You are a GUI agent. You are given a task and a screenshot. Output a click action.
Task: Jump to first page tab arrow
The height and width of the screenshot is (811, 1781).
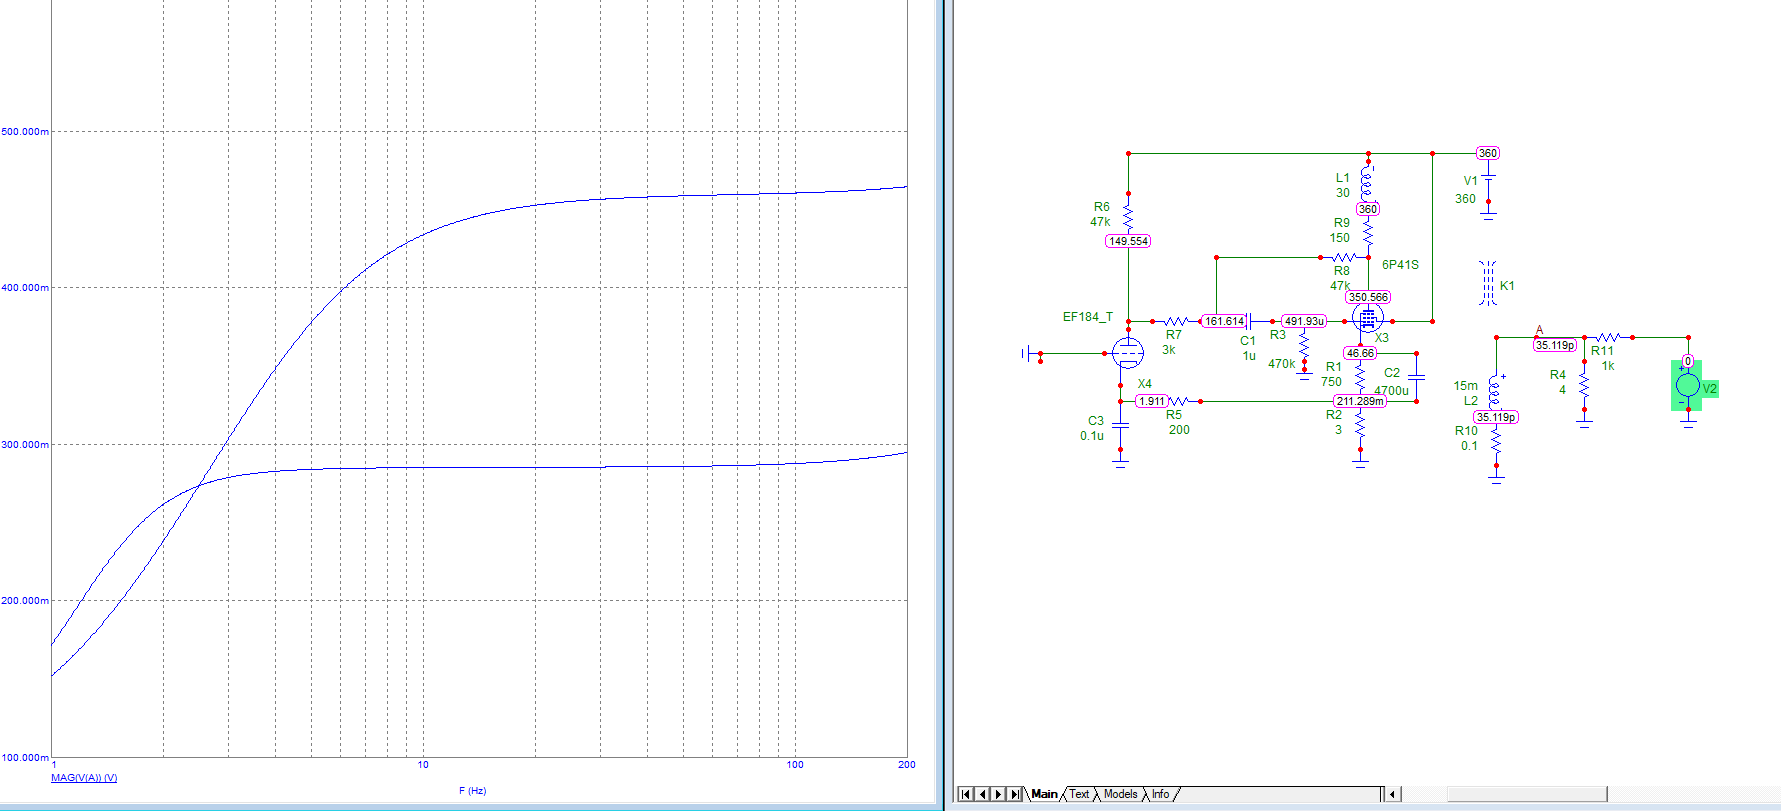965,794
